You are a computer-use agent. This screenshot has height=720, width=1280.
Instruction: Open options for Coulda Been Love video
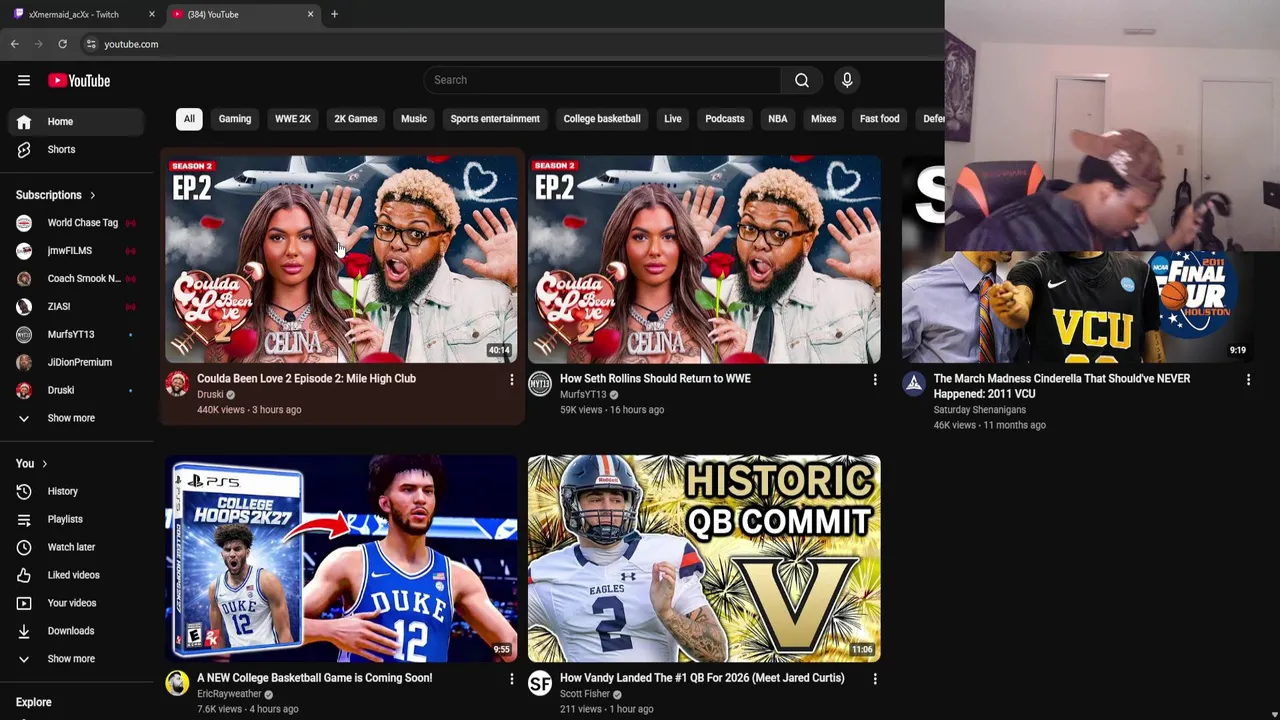point(511,380)
